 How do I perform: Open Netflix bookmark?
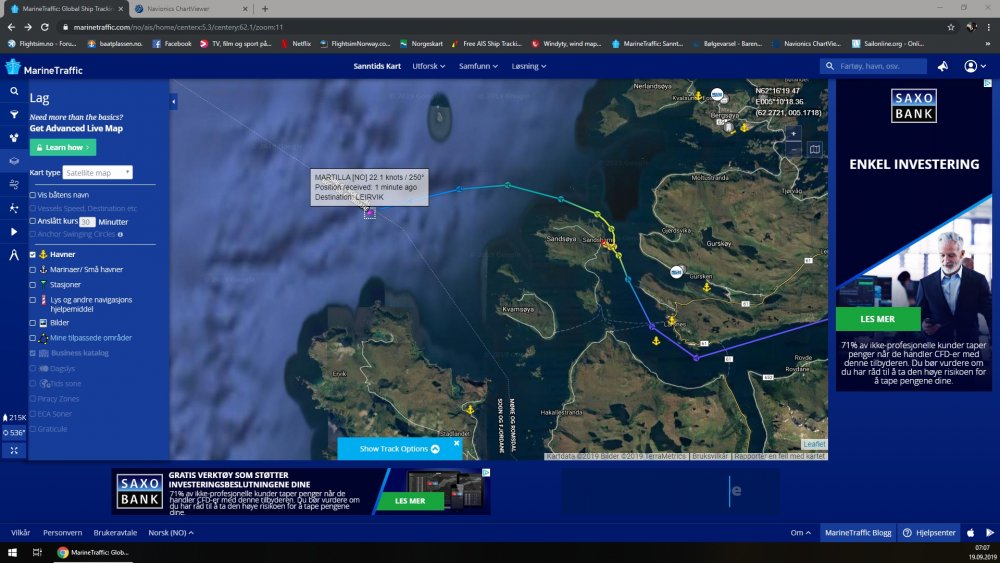tap(295, 44)
